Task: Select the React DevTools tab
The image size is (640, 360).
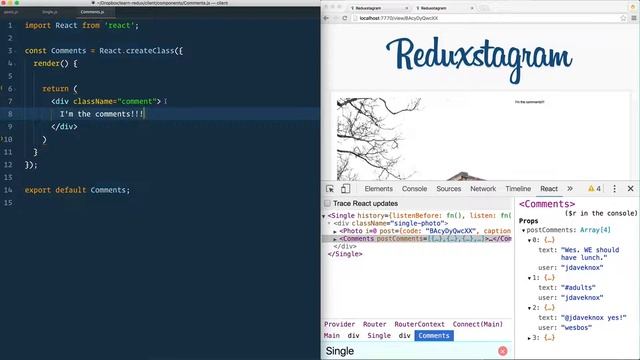Action: click(549, 189)
